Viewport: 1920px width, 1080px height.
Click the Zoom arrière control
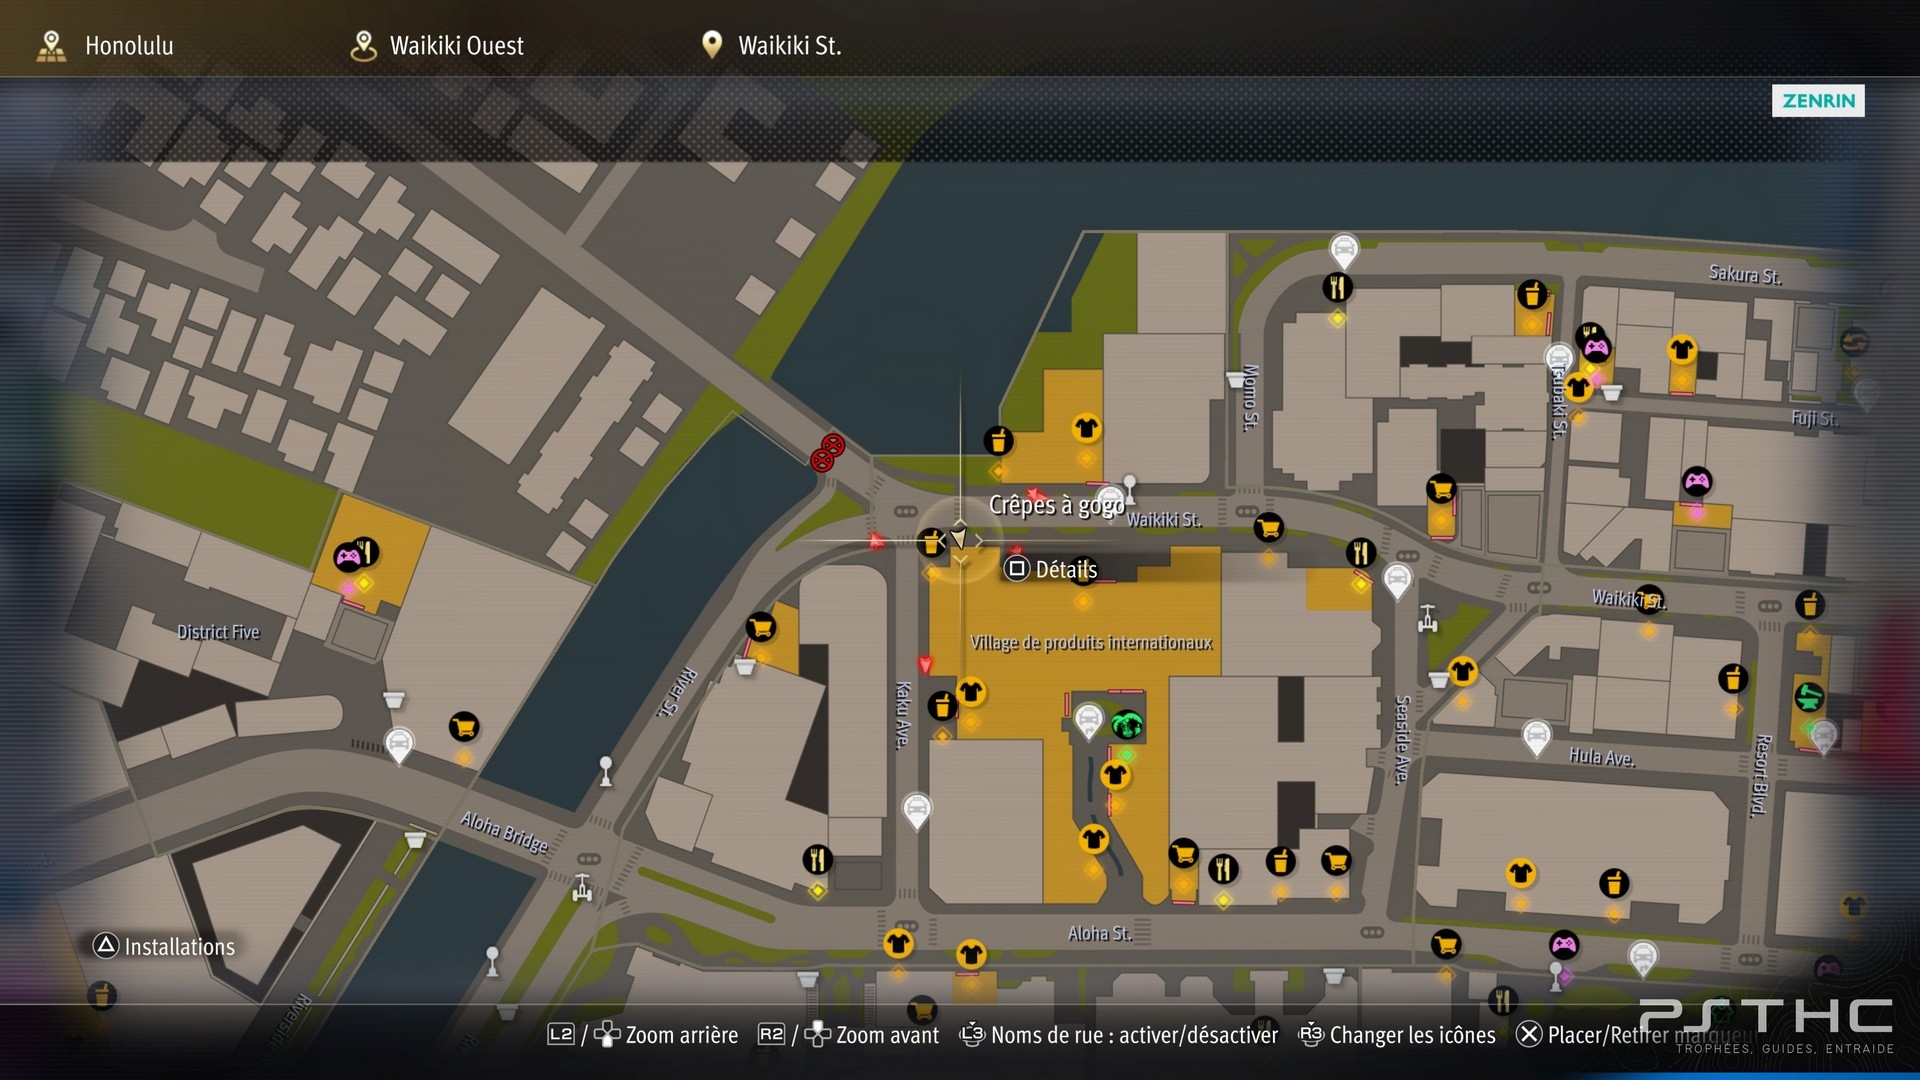(x=643, y=1035)
